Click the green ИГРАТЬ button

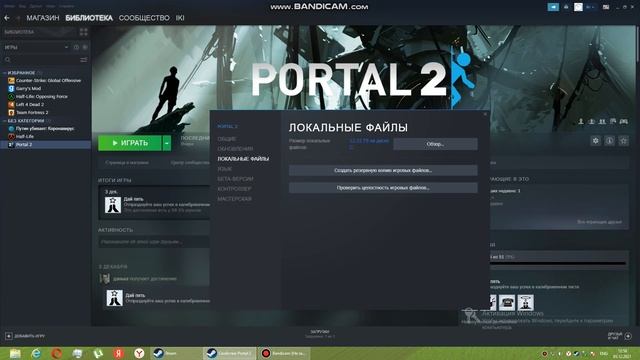click(130, 143)
